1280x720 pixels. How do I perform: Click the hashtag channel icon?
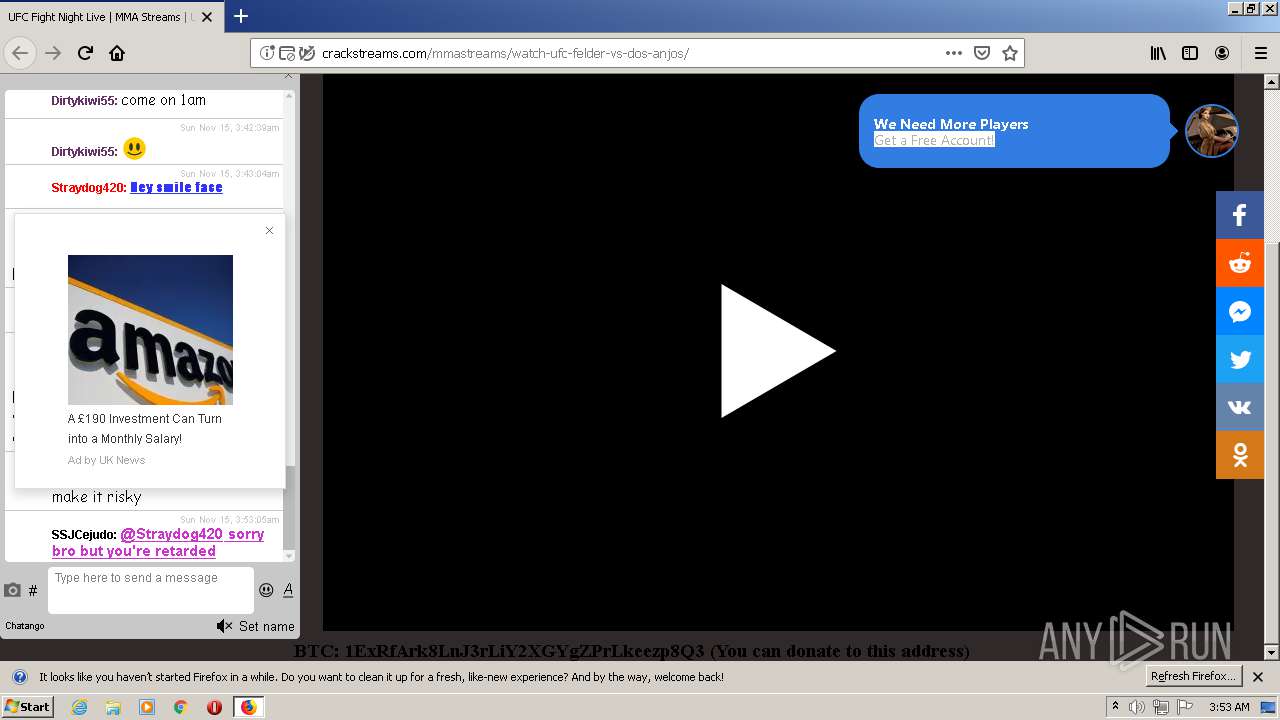[33, 591]
